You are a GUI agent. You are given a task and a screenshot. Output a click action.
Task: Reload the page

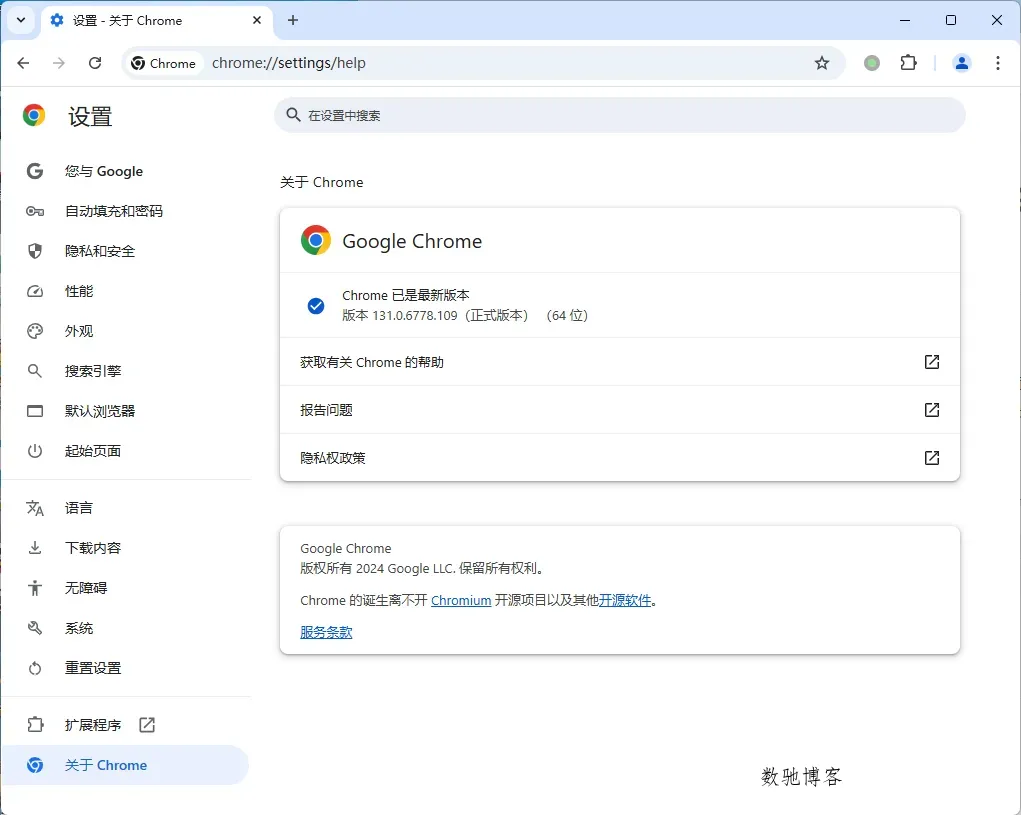95,63
